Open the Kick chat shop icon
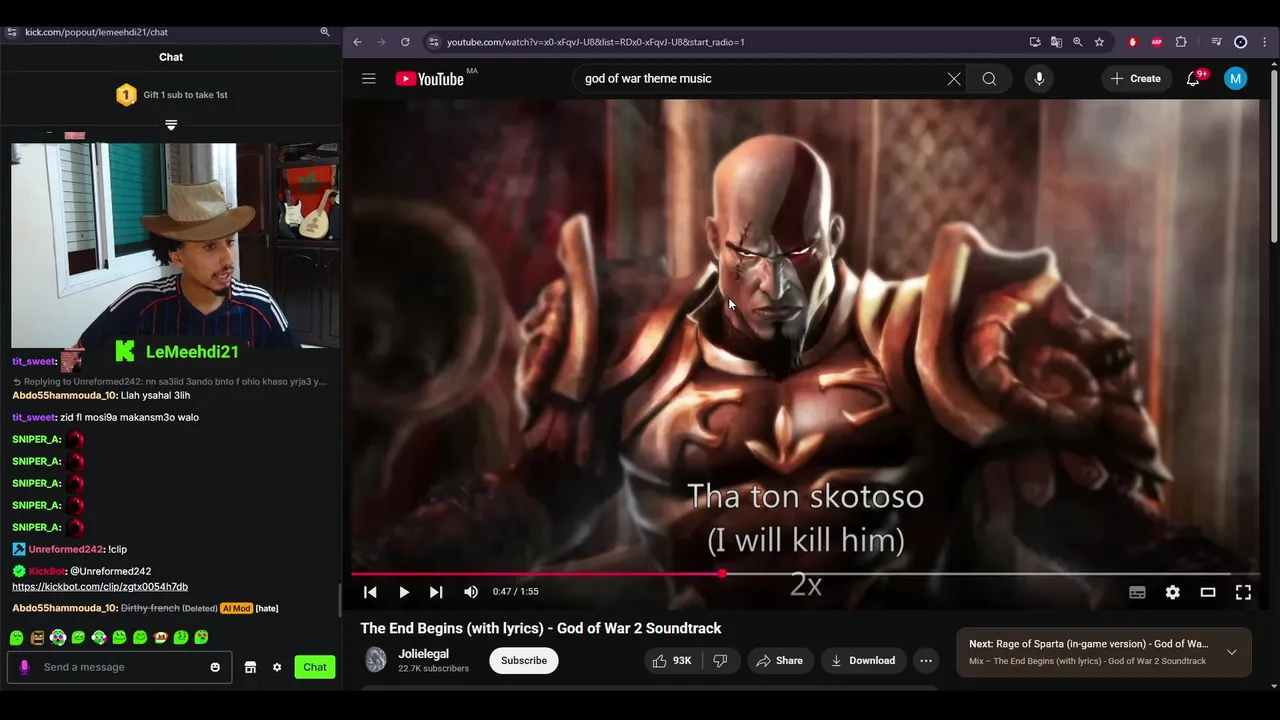The width and height of the screenshot is (1280, 720). 251,667
